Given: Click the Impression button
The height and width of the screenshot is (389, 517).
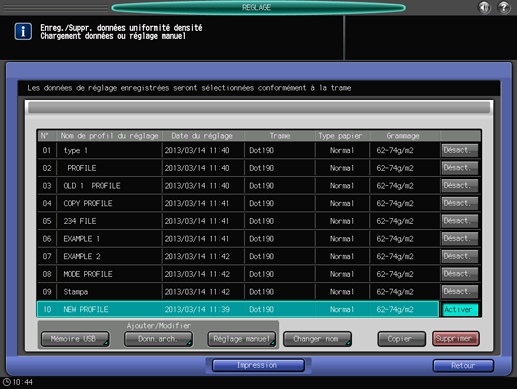Looking at the screenshot, I should point(258,365).
